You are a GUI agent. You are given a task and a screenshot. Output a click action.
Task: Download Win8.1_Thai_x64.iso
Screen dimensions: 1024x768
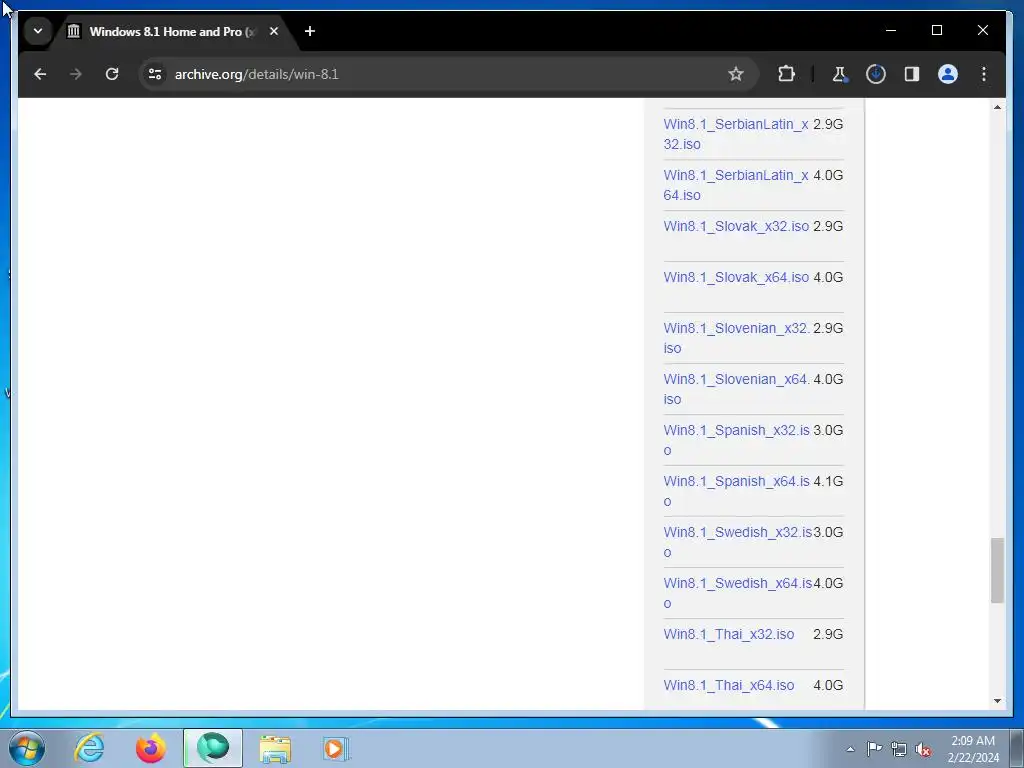(x=729, y=686)
